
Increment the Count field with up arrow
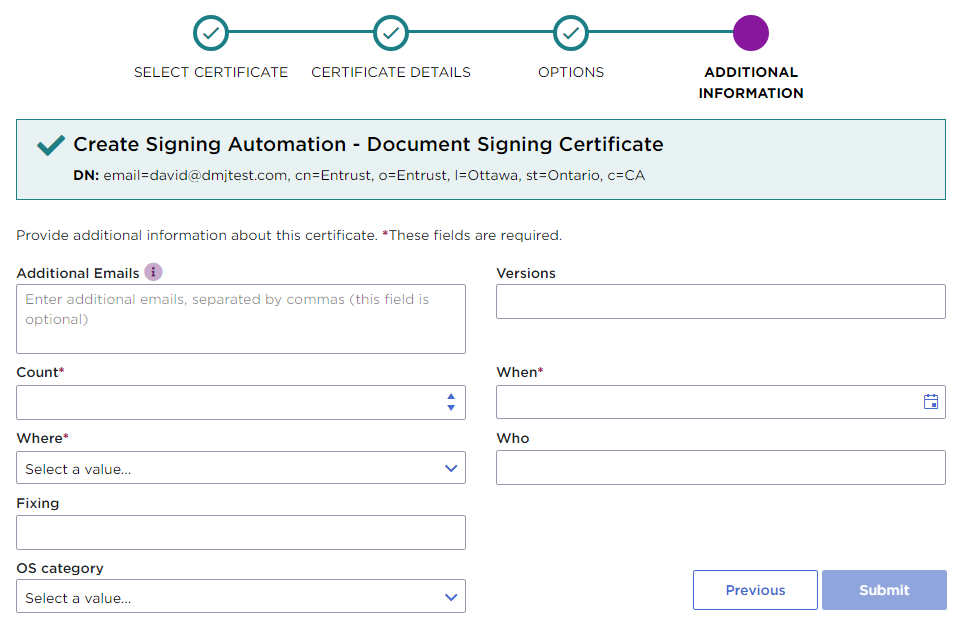click(451, 396)
